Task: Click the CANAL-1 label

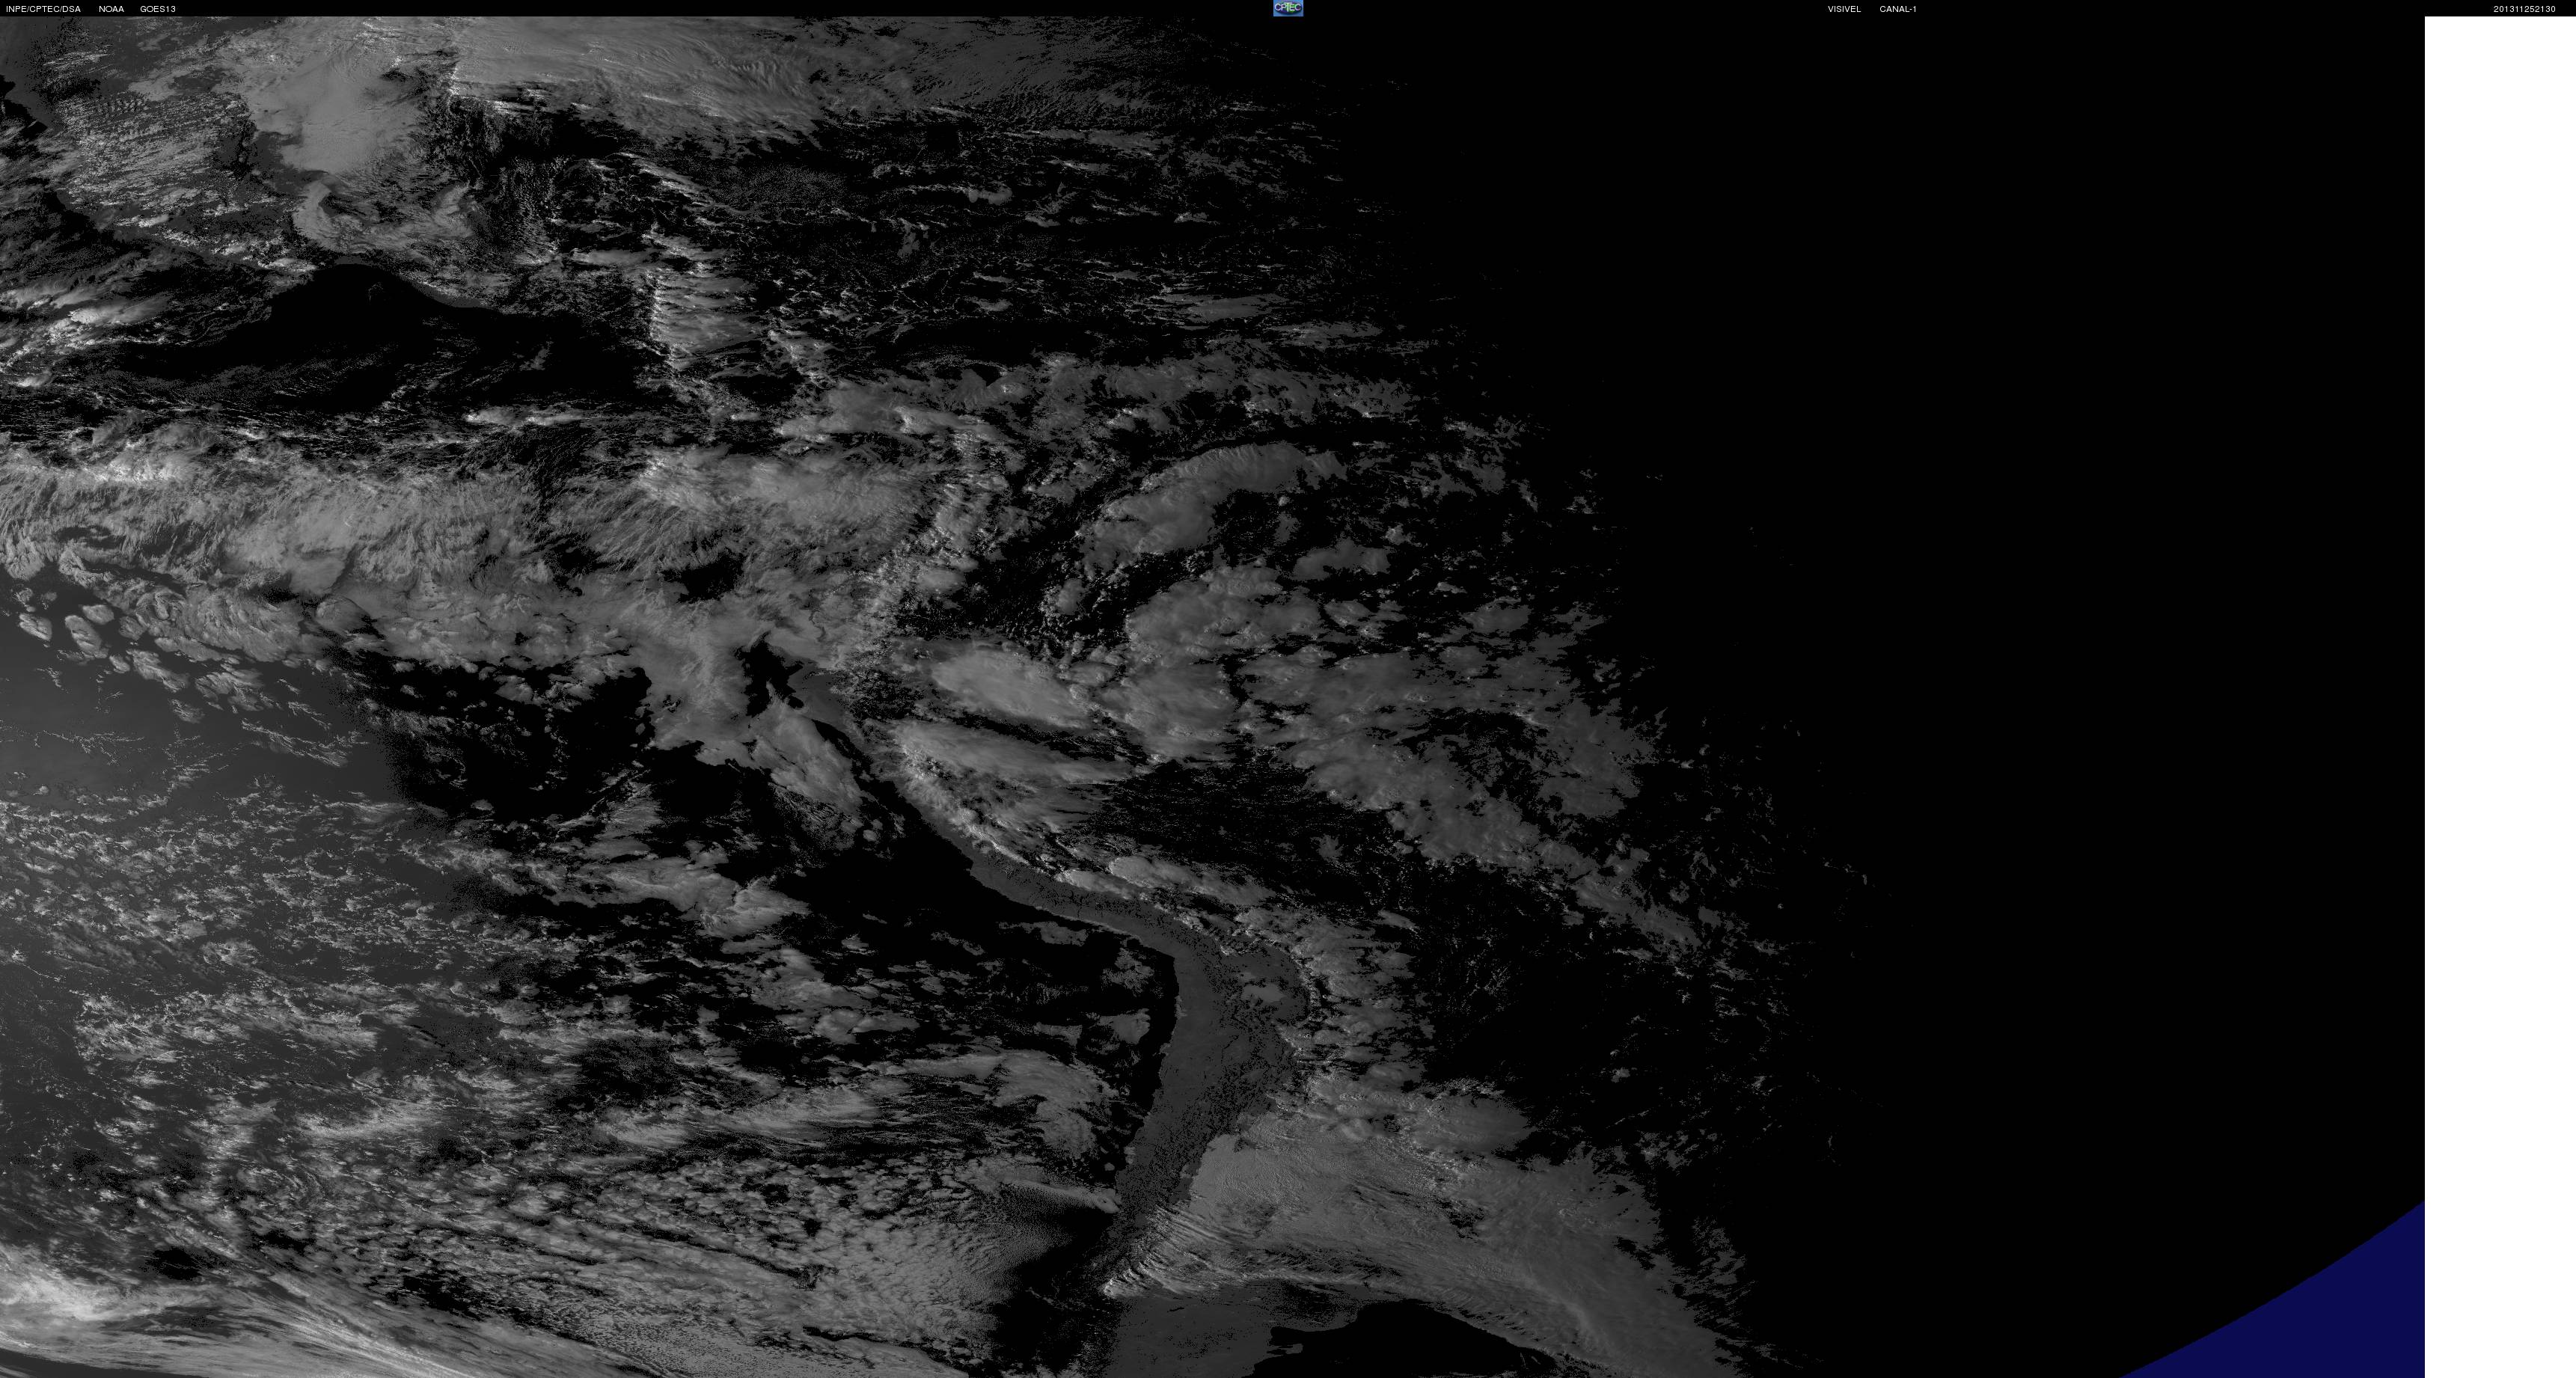Action: (x=1898, y=9)
